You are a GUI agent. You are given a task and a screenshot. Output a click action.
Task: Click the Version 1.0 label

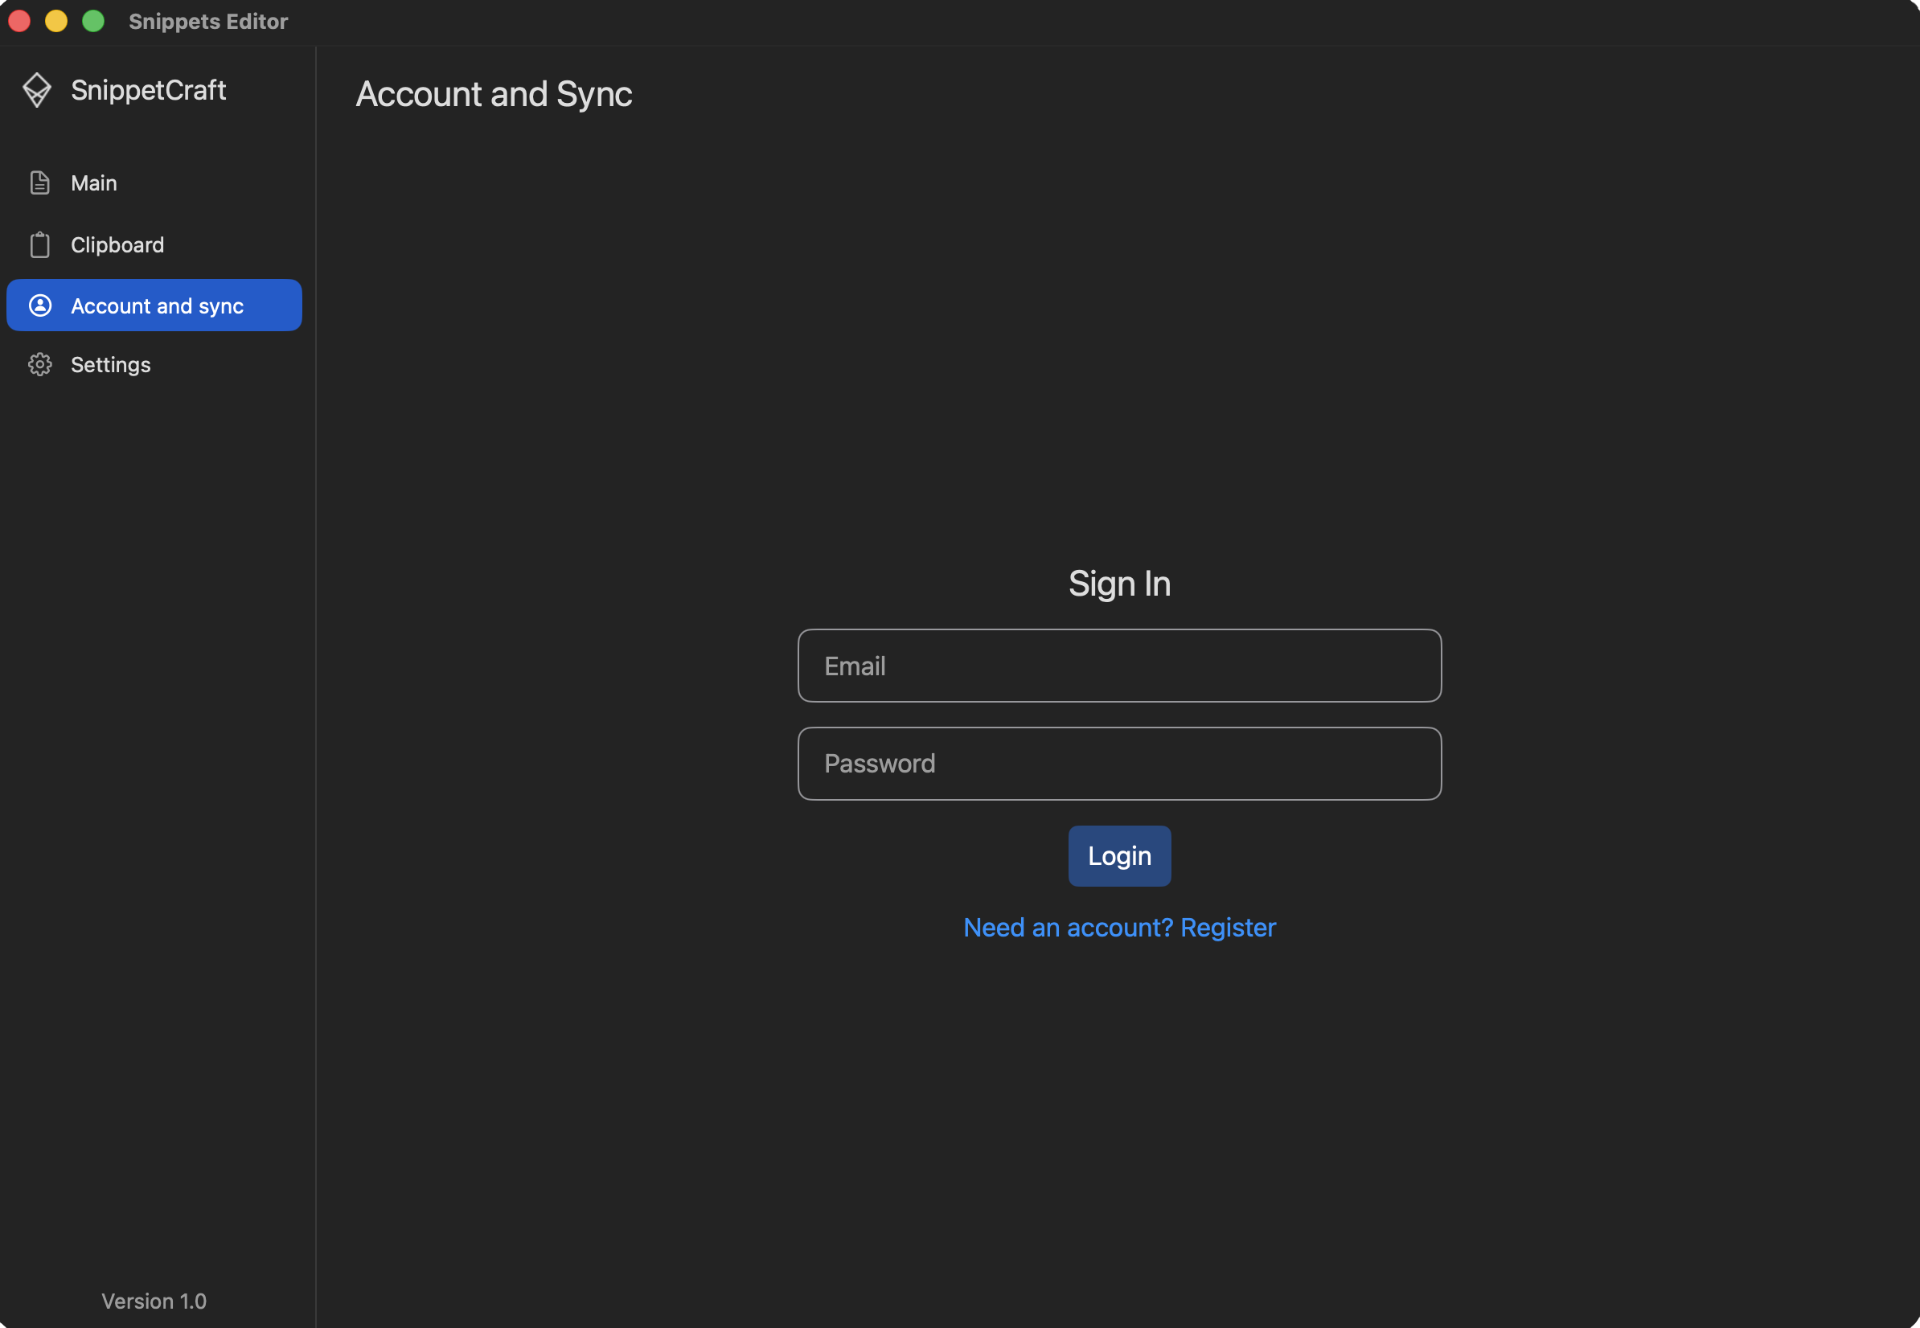pos(154,1301)
